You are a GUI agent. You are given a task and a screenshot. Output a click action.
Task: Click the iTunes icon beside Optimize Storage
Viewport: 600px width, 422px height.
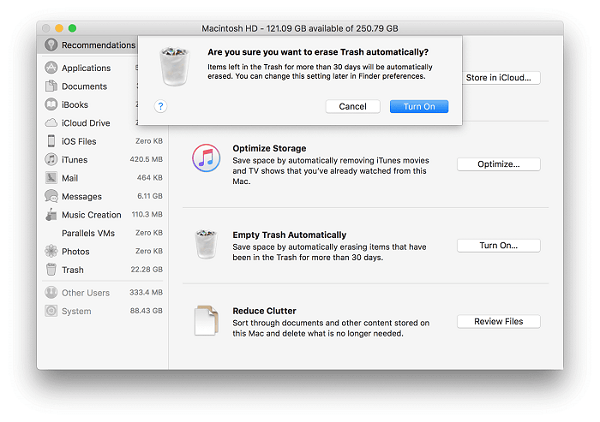tap(206, 158)
